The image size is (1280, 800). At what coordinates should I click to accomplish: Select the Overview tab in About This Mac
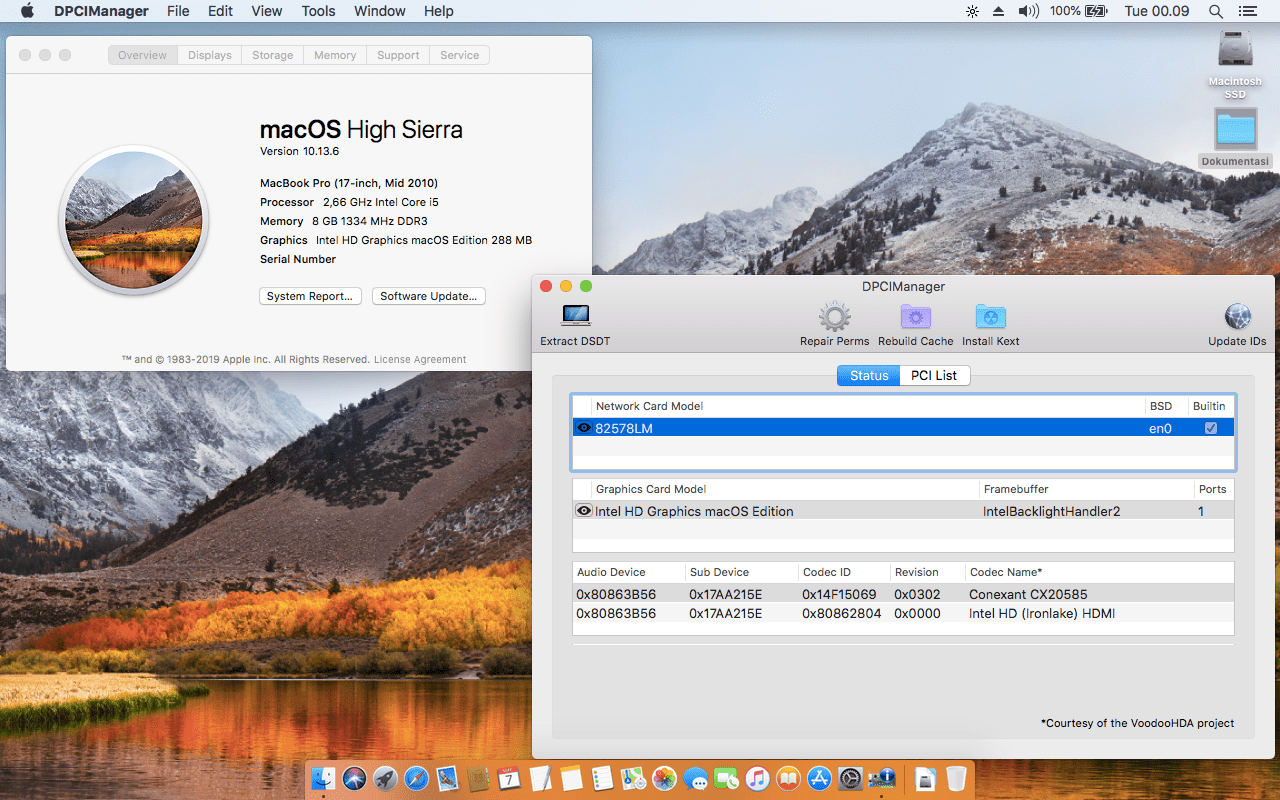coord(143,55)
